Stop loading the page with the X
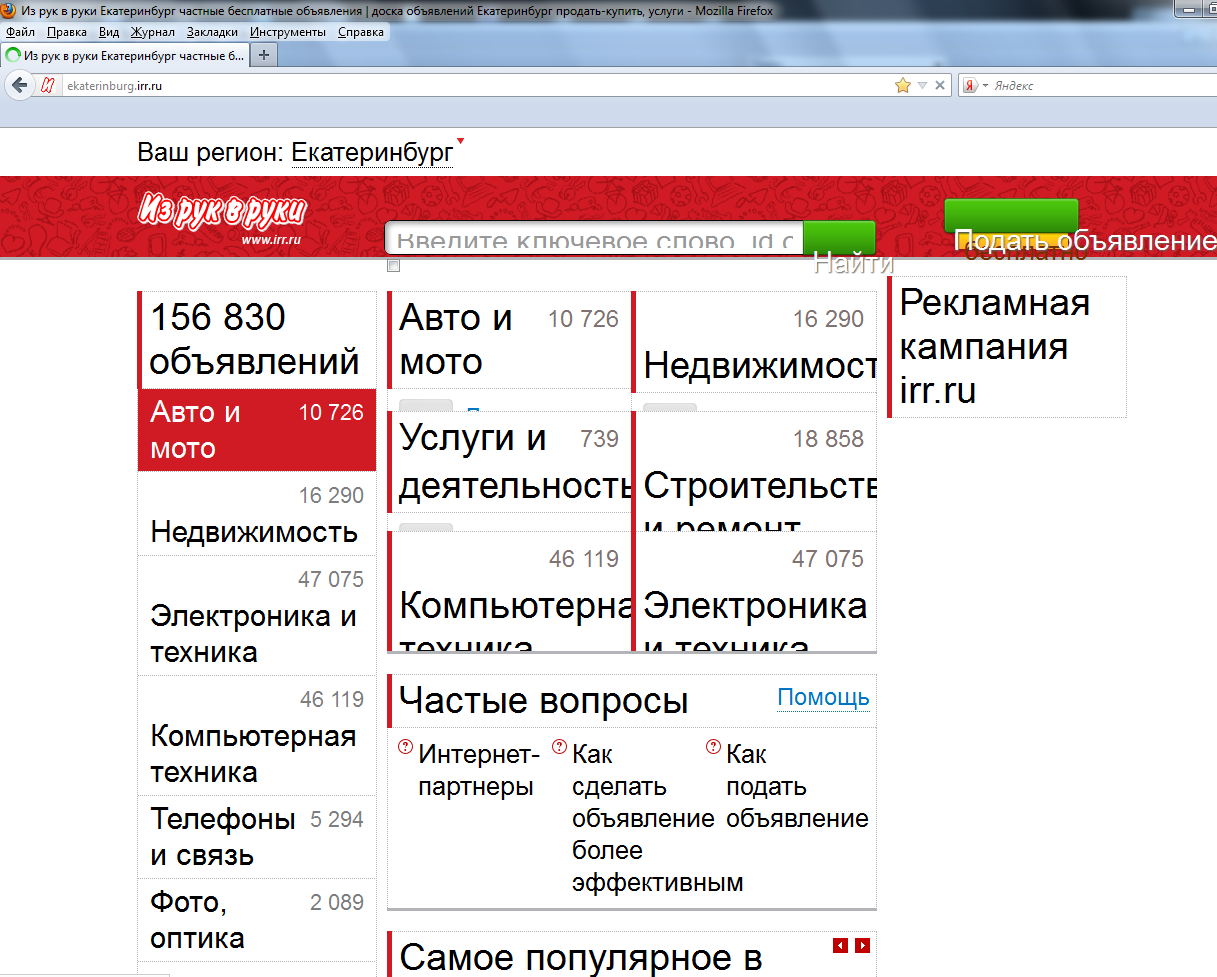Viewport: 1217px width, 977px height. (940, 85)
